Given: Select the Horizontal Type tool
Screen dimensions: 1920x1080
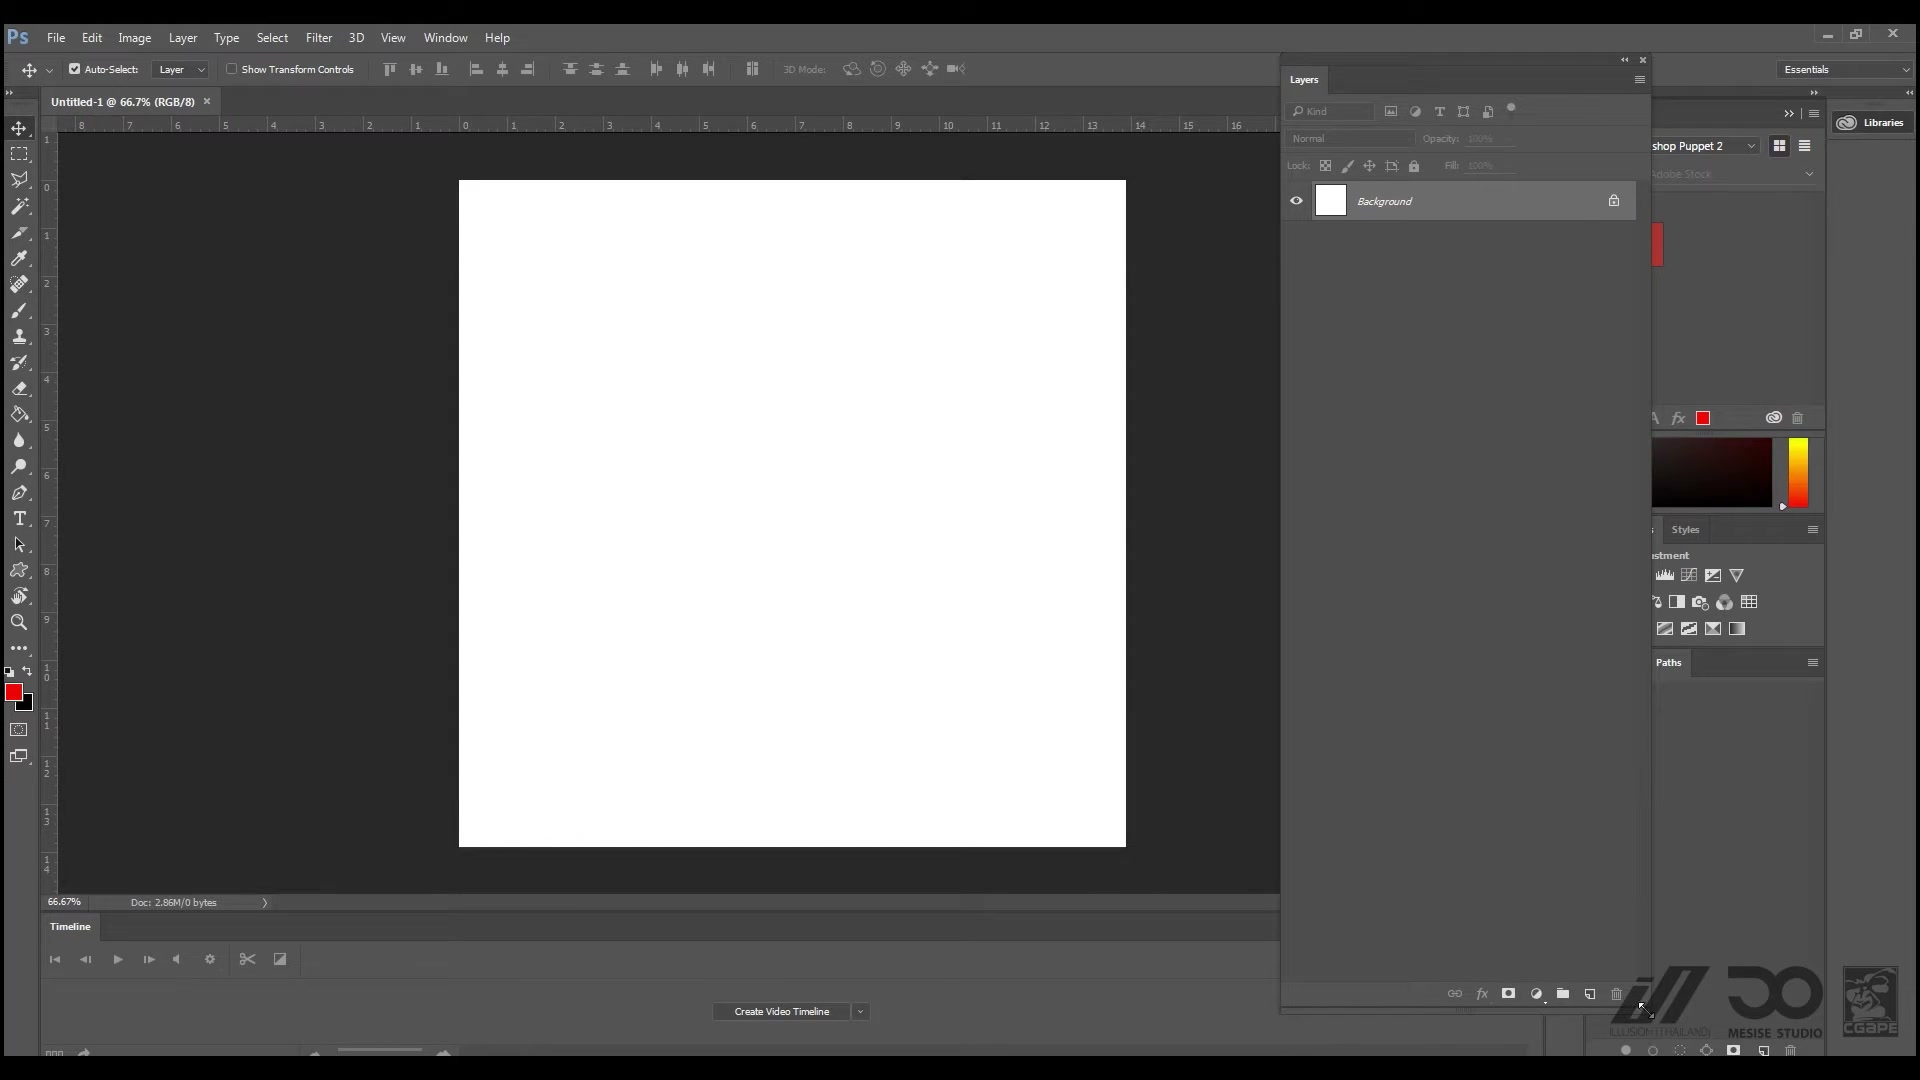Looking at the screenshot, I should coord(19,518).
